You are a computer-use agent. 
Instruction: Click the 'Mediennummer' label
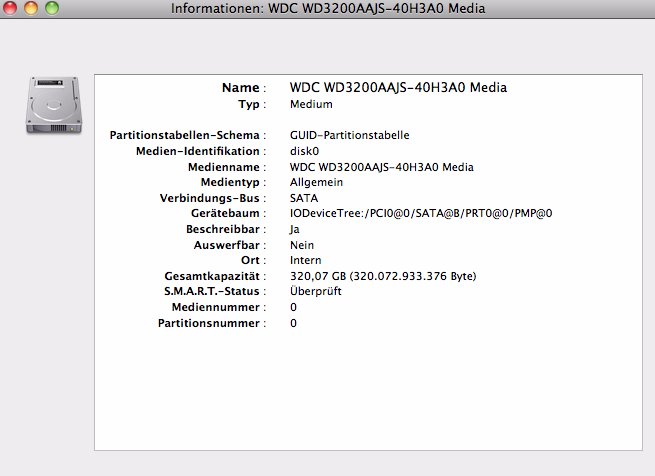point(216,307)
